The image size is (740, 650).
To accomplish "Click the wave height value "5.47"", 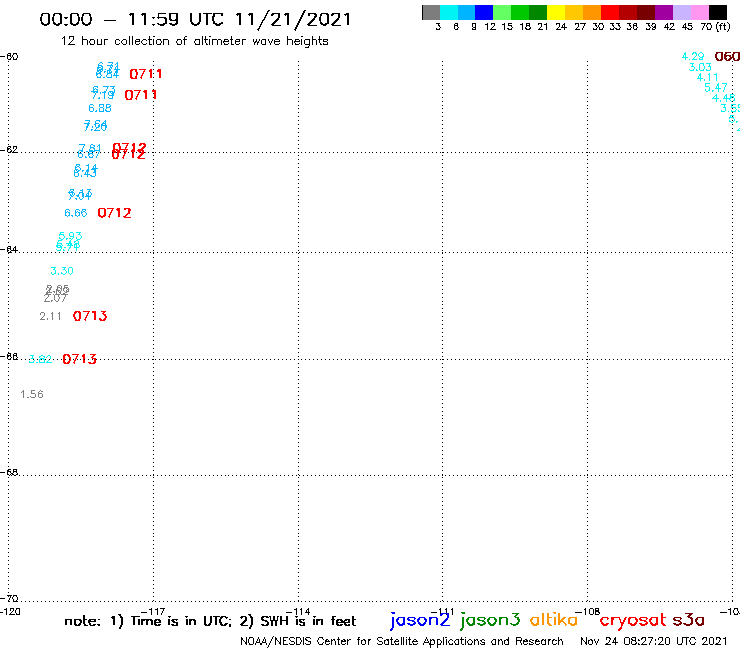I will [715, 88].
